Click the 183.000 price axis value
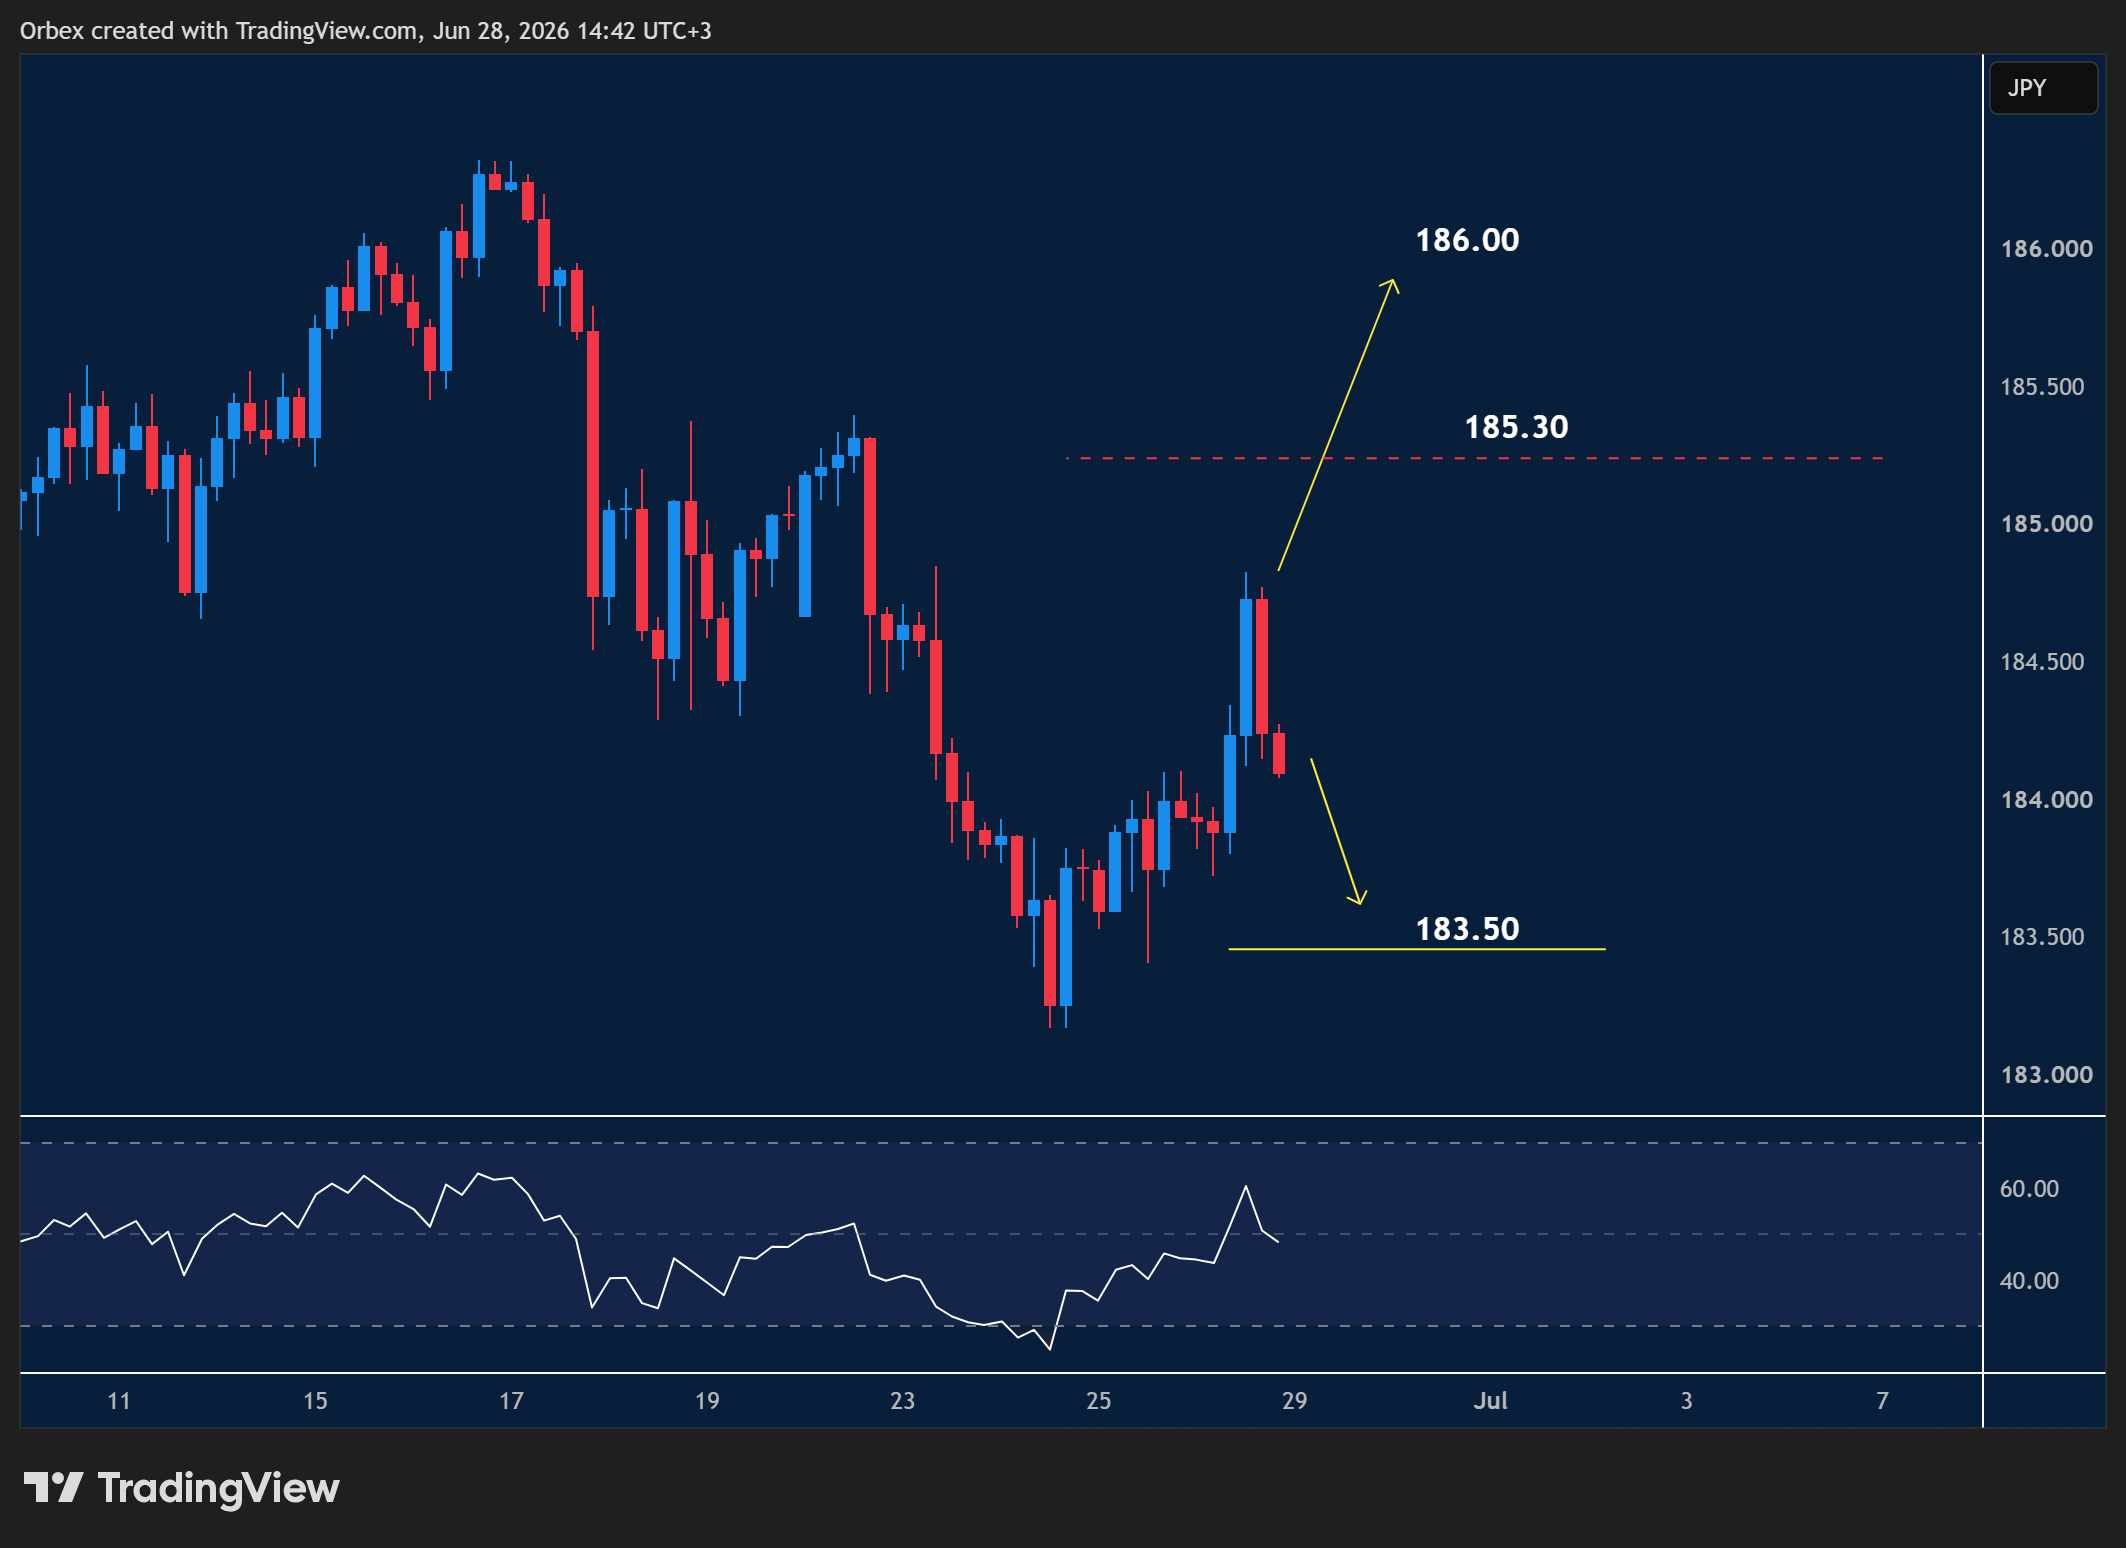The image size is (2126, 1548). click(2046, 1075)
